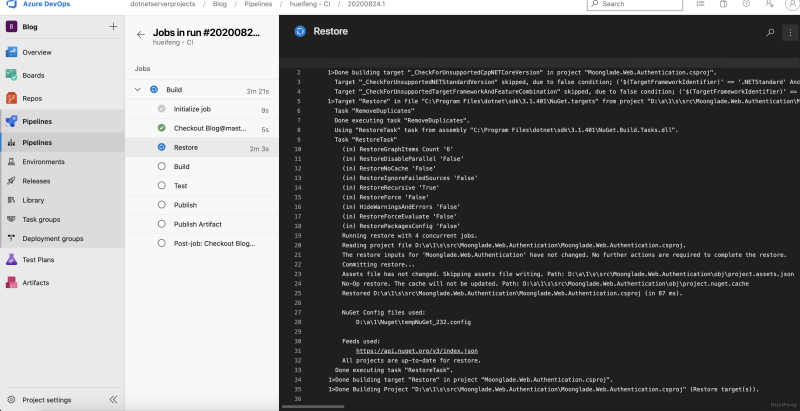Viewport: 800px width, 411px height.
Task: Select the Test step
Action: pos(202,186)
